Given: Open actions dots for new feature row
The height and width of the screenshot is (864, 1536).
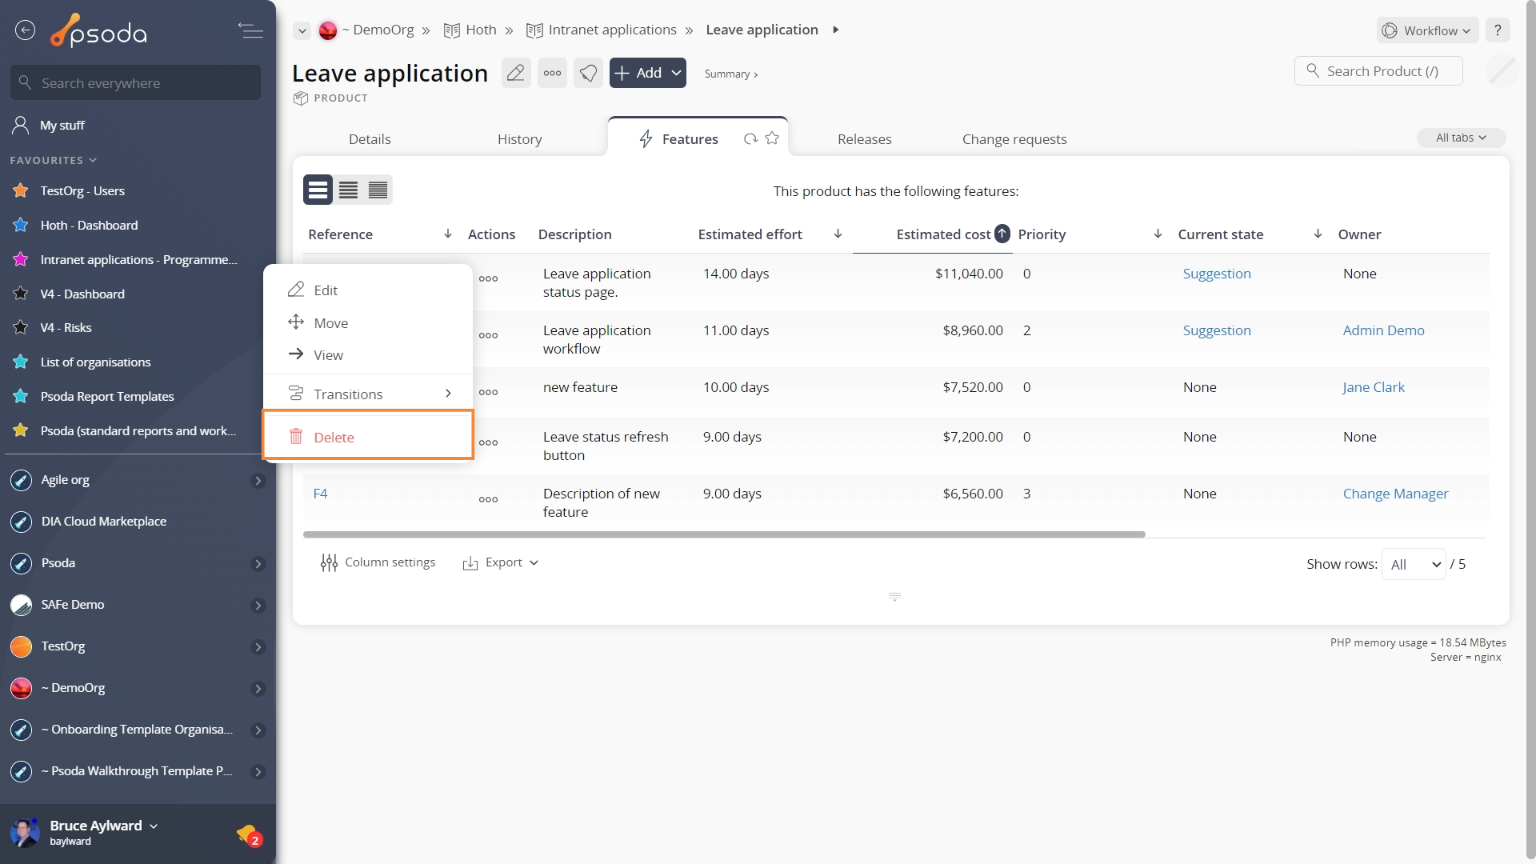Looking at the screenshot, I should coord(488,393).
